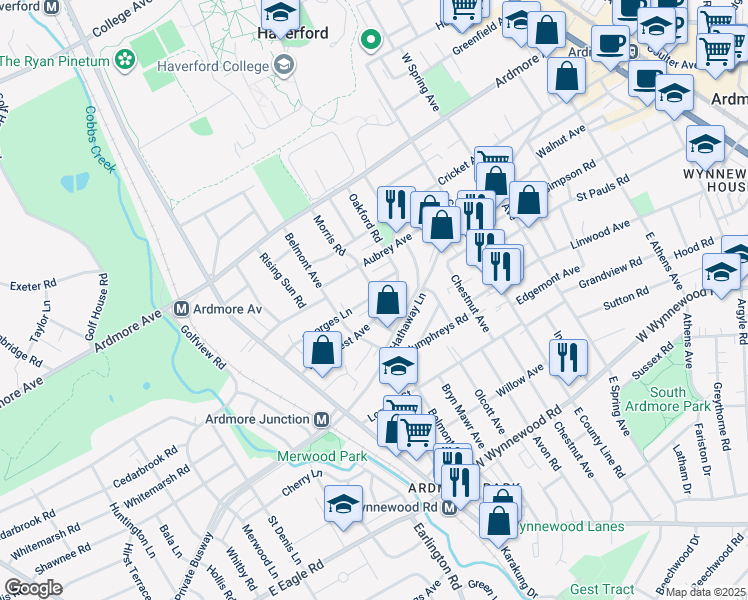The image size is (748, 600).
Task: Click the school marker below Cherry Ln
Action: (x=343, y=507)
